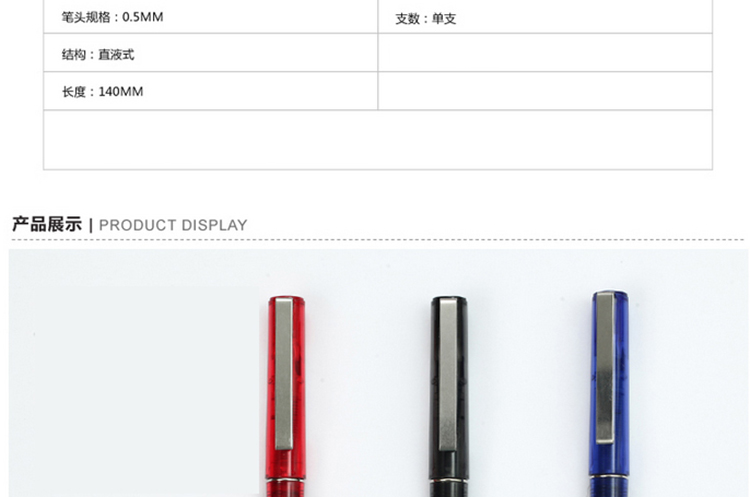Click the red barrel below the silver ring
750x497 pixels.
pos(286,489)
